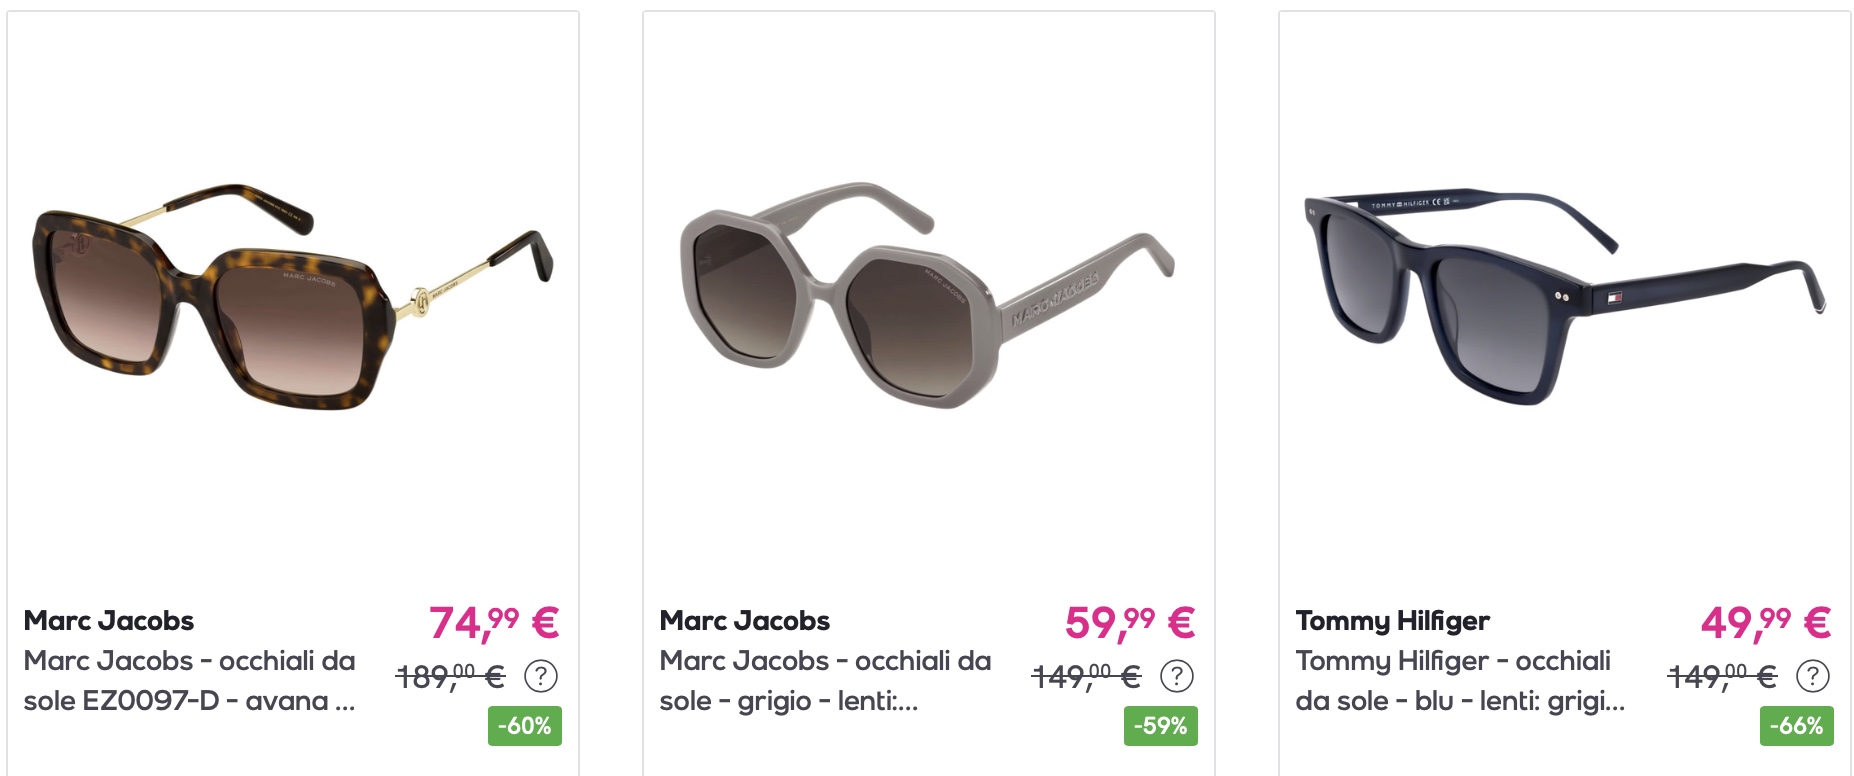Open Marc Jacobs brand link on first card
Viewport: 1854px width, 776px height.
click(109, 621)
